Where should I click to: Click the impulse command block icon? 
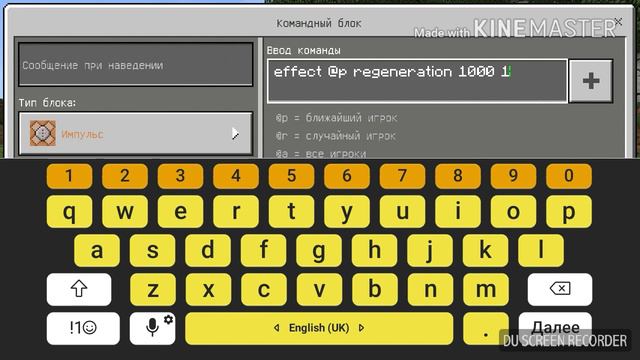tap(42, 133)
